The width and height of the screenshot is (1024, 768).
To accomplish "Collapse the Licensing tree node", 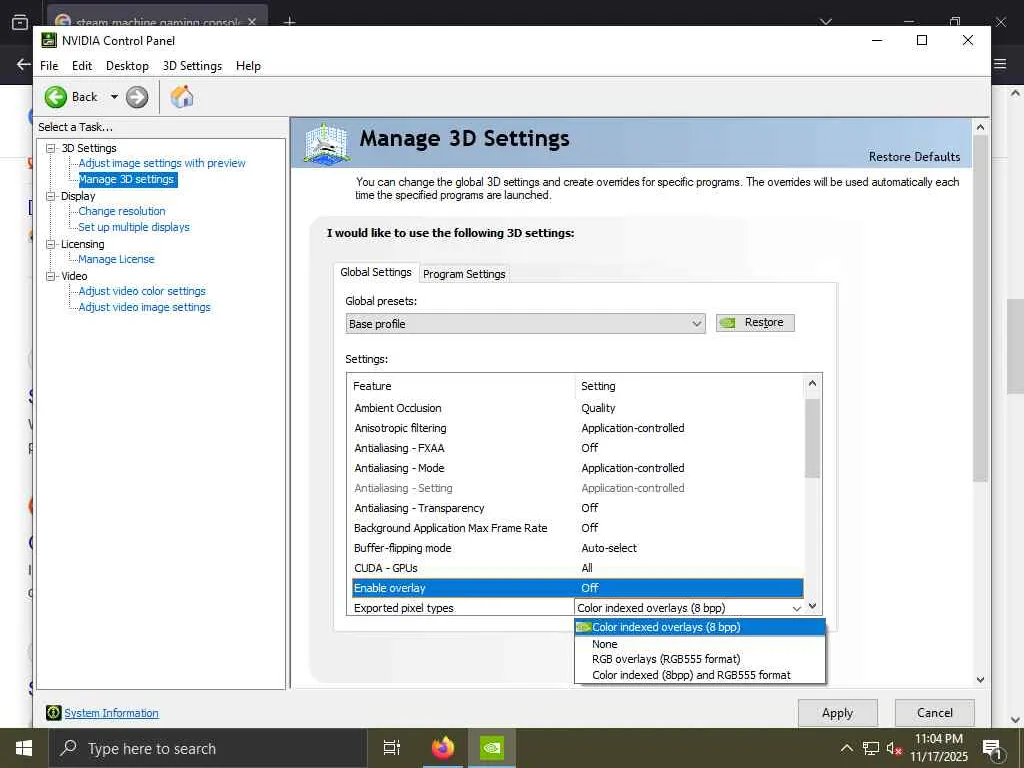I will (50, 244).
